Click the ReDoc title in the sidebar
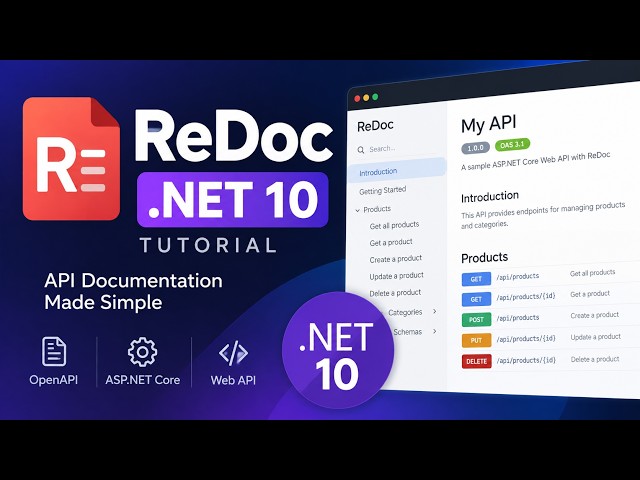 (x=375, y=126)
